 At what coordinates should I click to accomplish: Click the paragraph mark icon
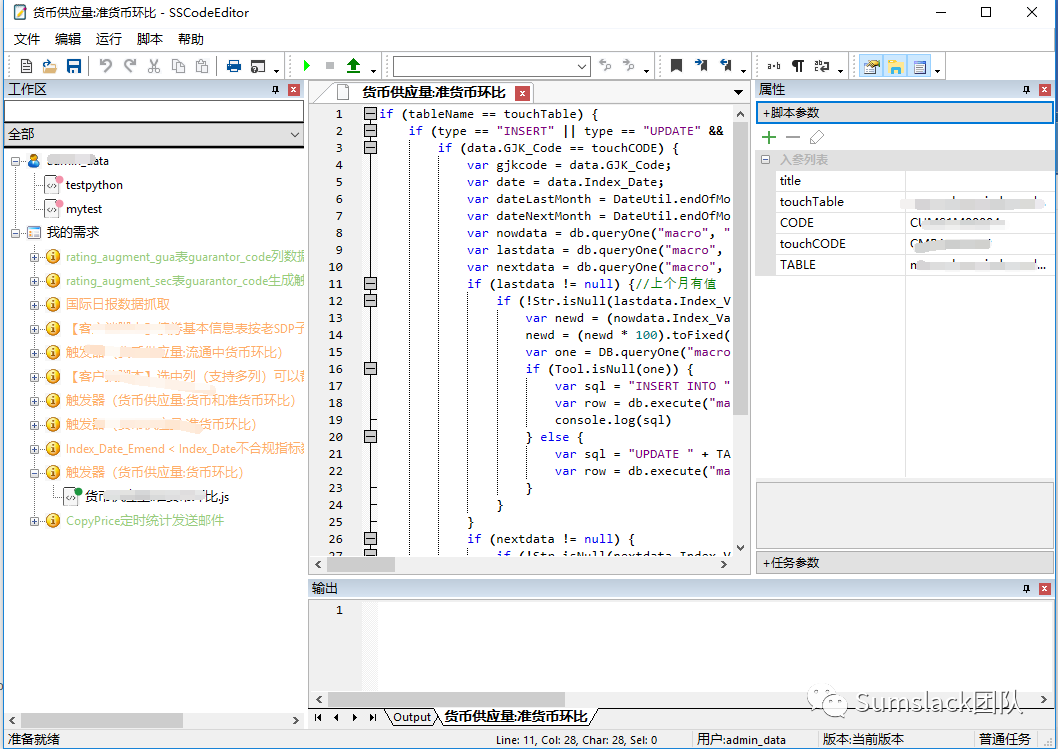click(797, 66)
